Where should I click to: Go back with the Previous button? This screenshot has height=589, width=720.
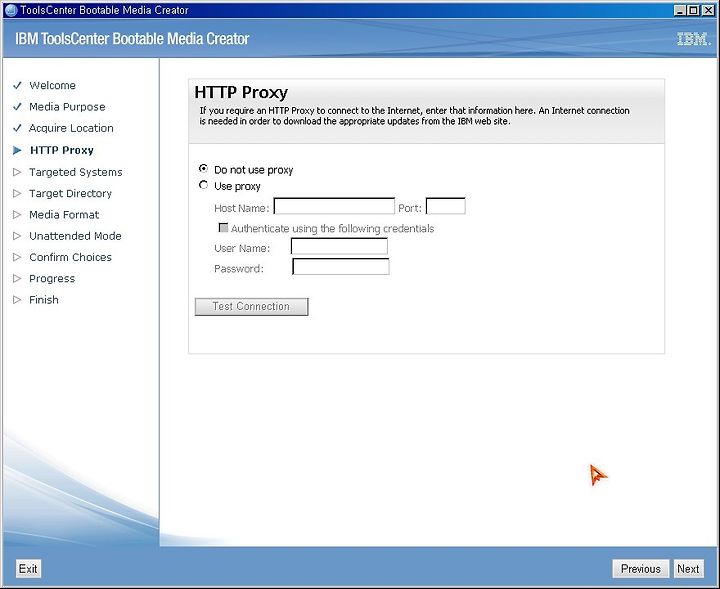(641, 569)
